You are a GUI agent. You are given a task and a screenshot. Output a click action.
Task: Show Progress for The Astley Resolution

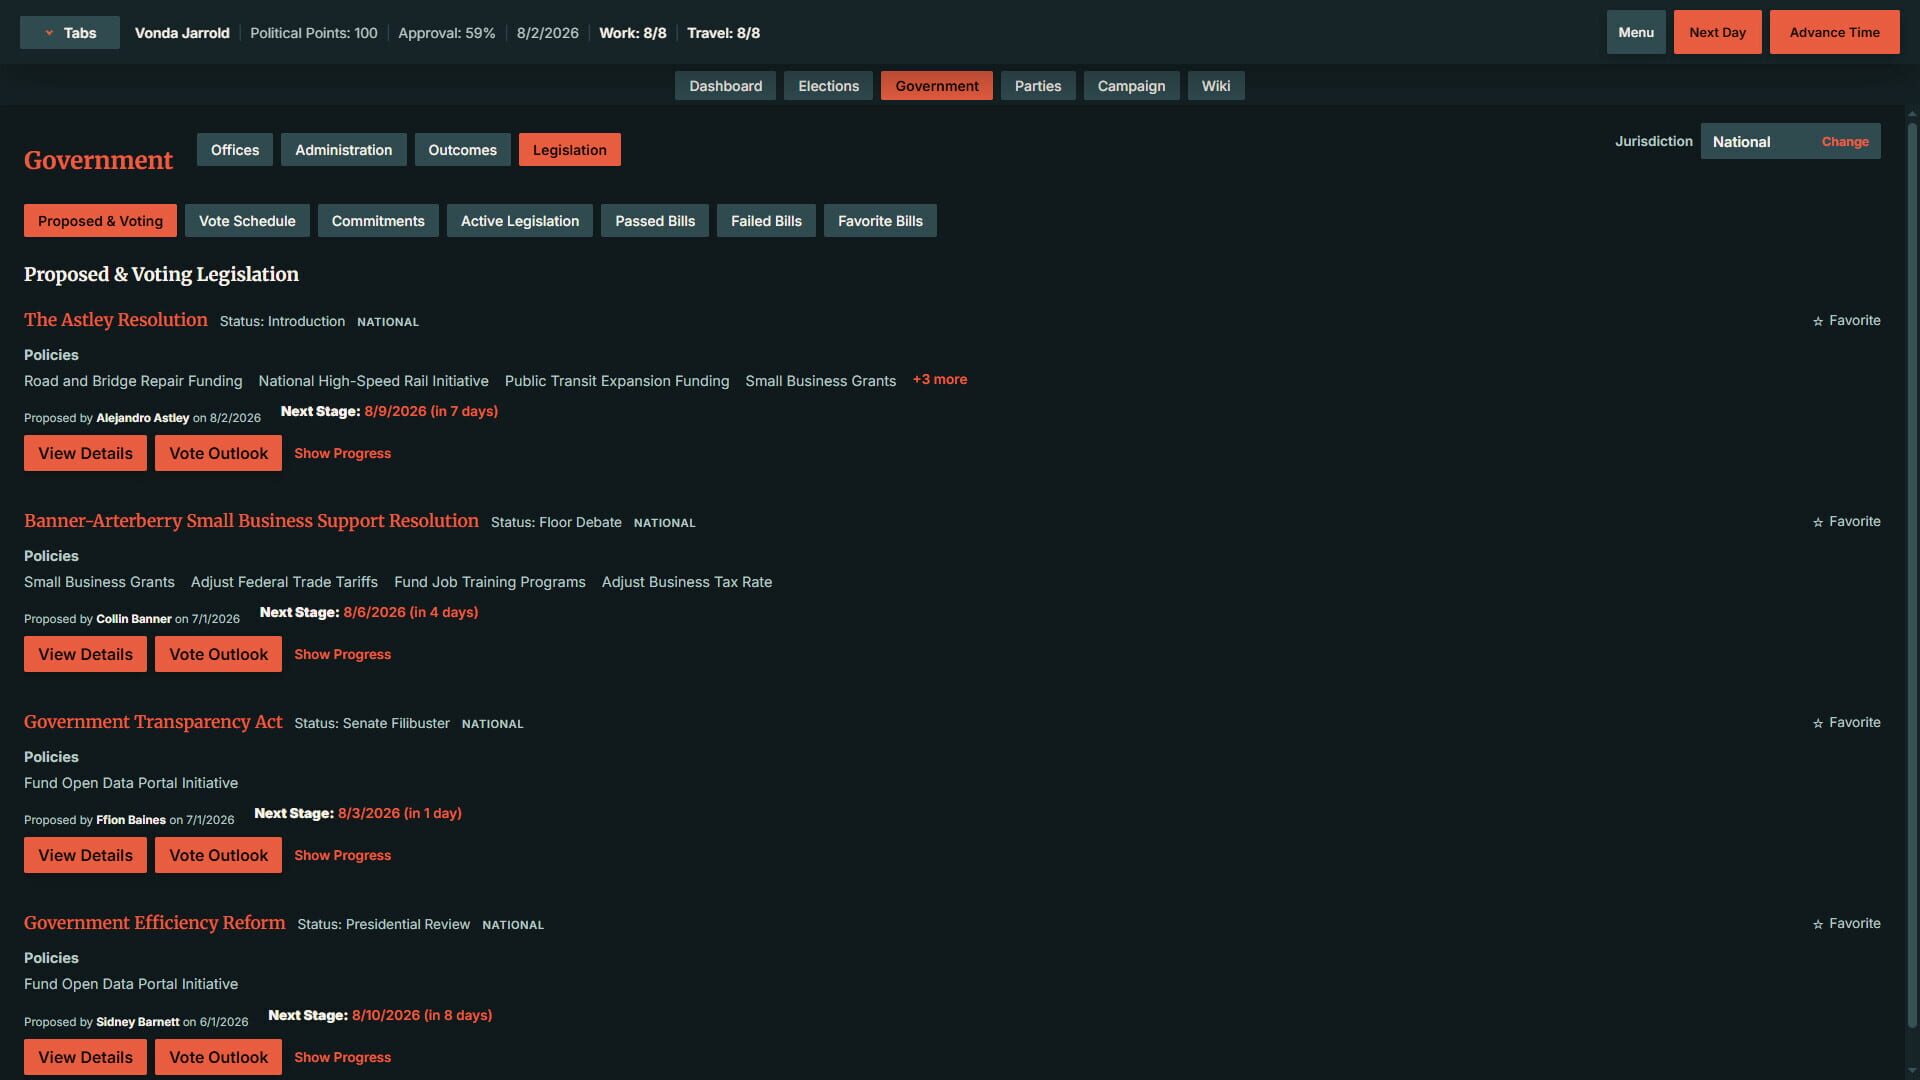tap(342, 454)
